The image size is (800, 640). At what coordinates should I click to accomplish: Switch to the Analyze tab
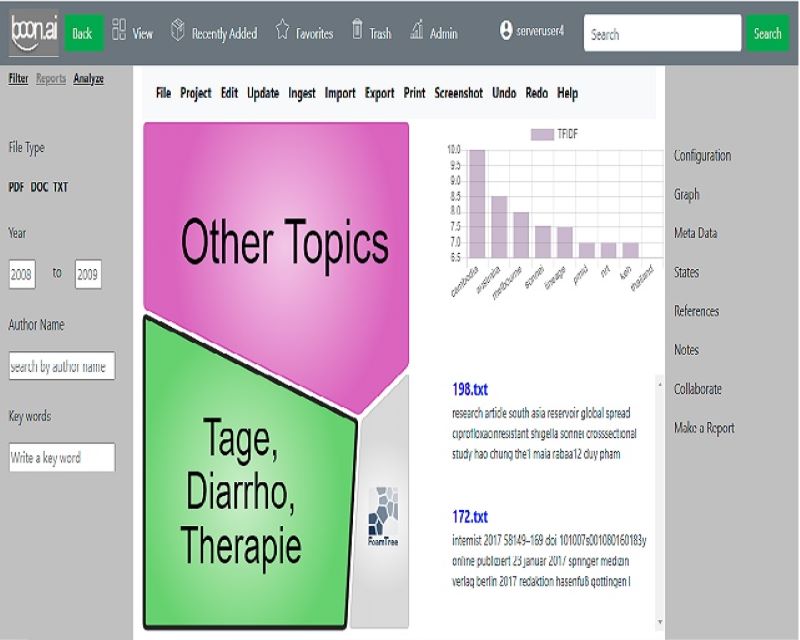pos(88,79)
